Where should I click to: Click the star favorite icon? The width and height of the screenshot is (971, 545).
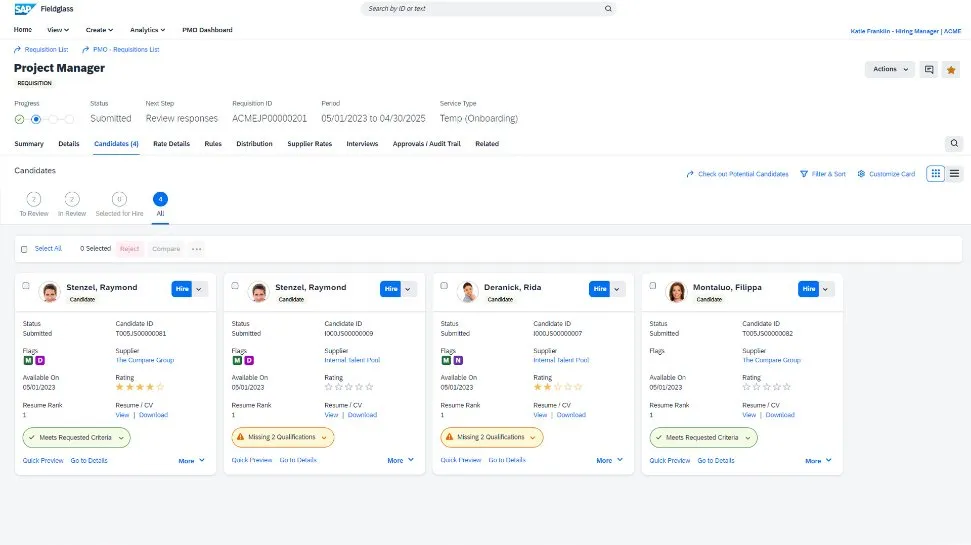951,69
